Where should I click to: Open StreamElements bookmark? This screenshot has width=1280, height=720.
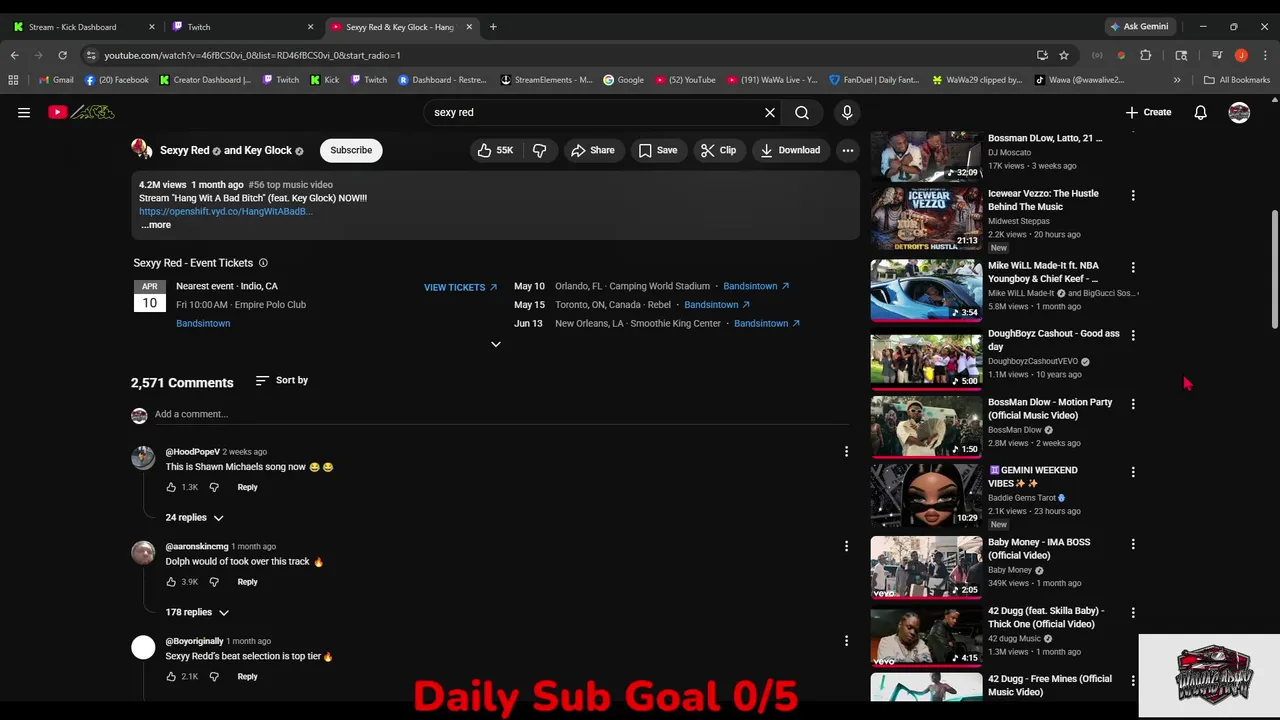(x=547, y=80)
